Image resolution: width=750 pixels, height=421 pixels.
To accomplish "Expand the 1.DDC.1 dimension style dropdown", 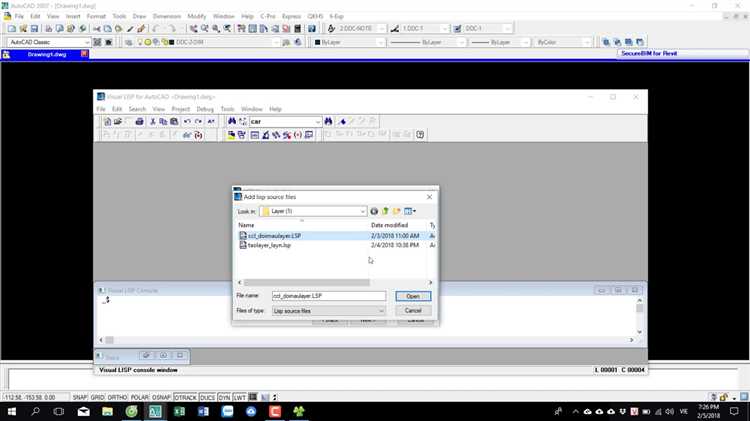I will click(x=445, y=29).
